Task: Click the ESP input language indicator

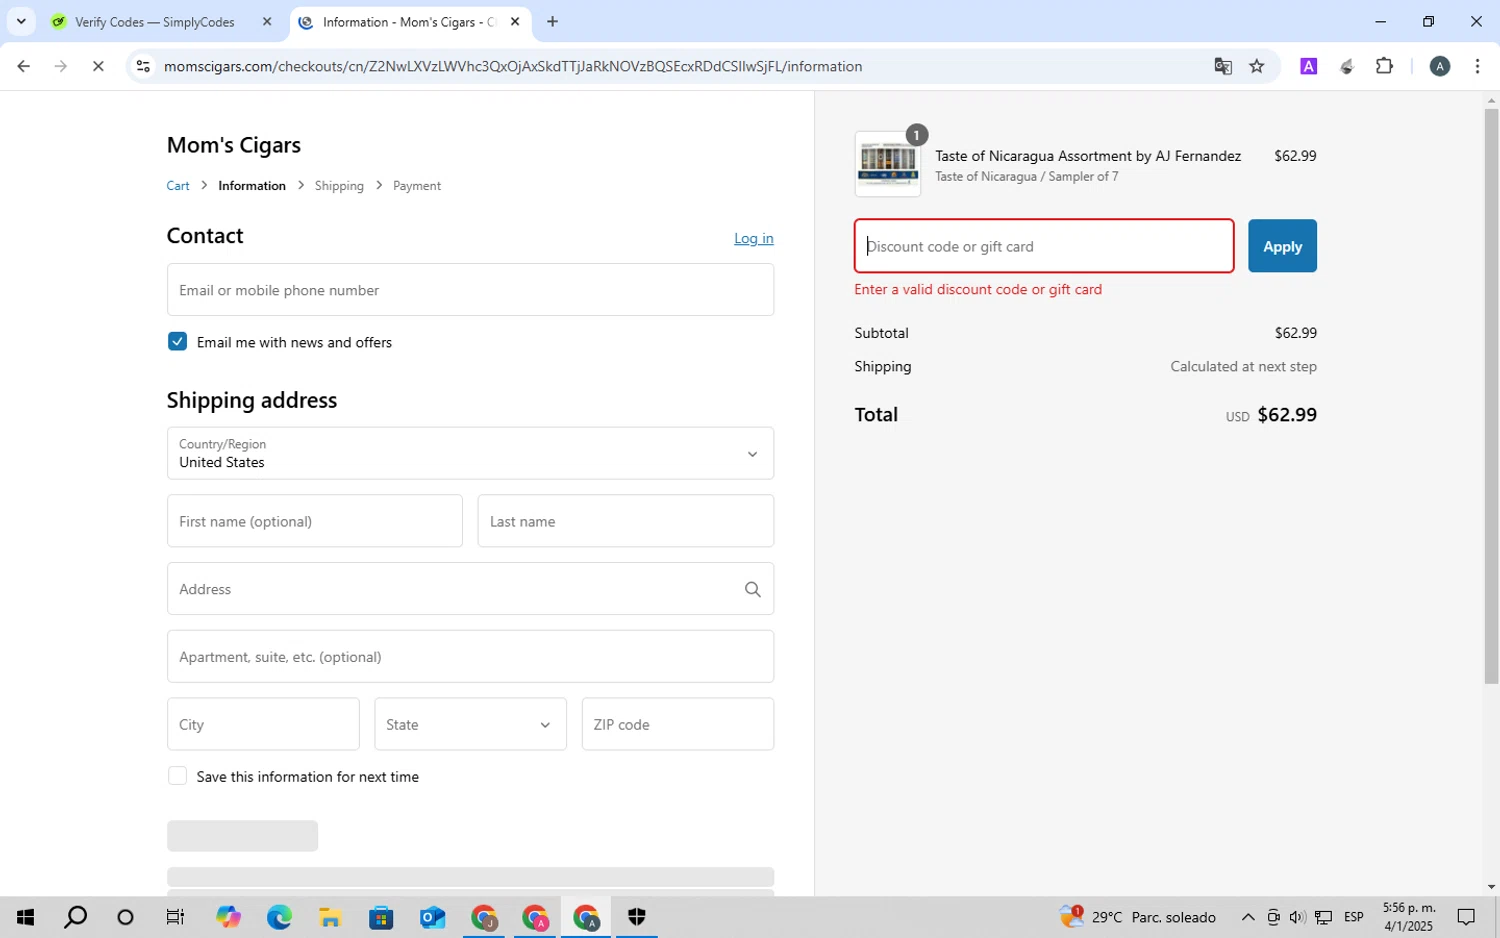Action: [1354, 917]
